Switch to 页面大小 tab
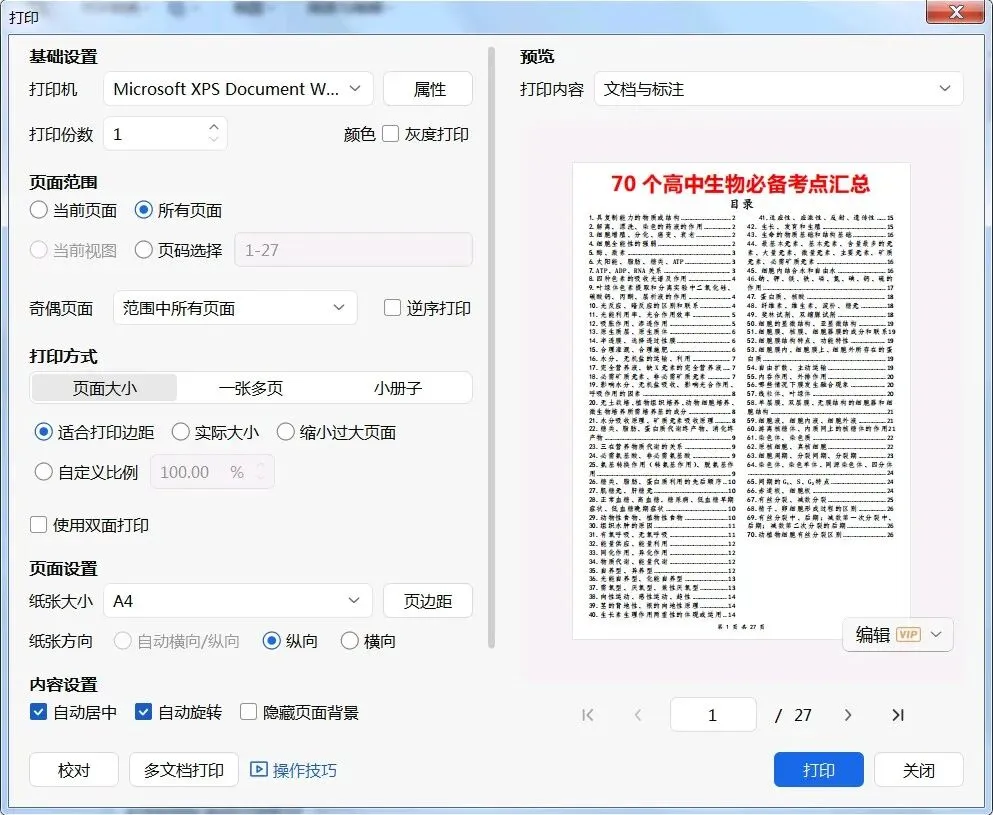The height and width of the screenshot is (815, 993). pos(104,388)
